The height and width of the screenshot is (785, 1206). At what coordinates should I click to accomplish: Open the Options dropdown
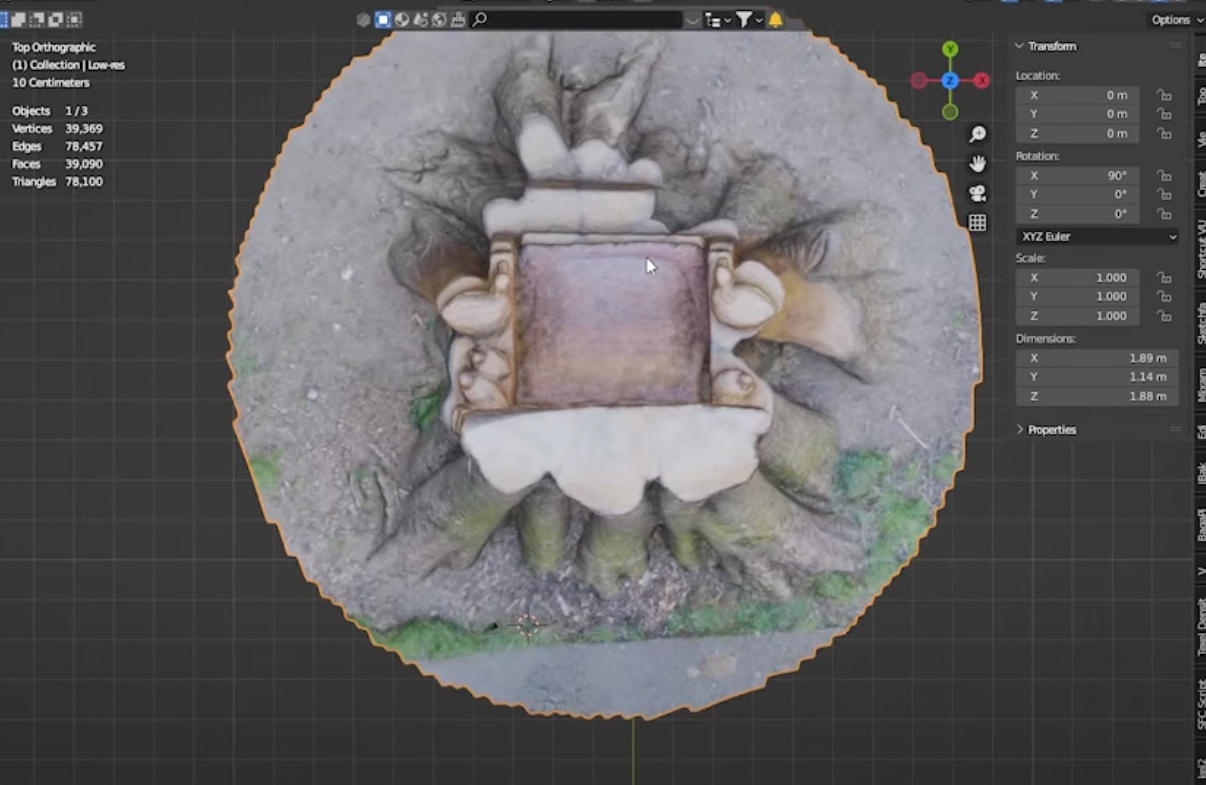(x=1174, y=19)
